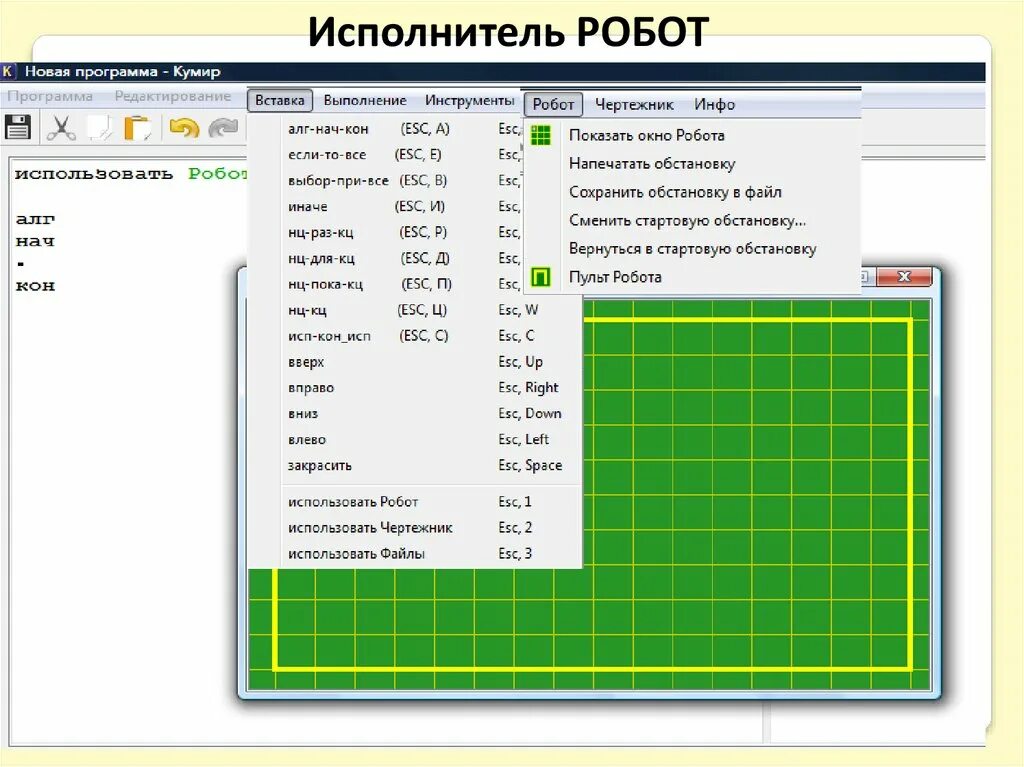
Task: Open the Инструменты menu
Action: [470, 101]
